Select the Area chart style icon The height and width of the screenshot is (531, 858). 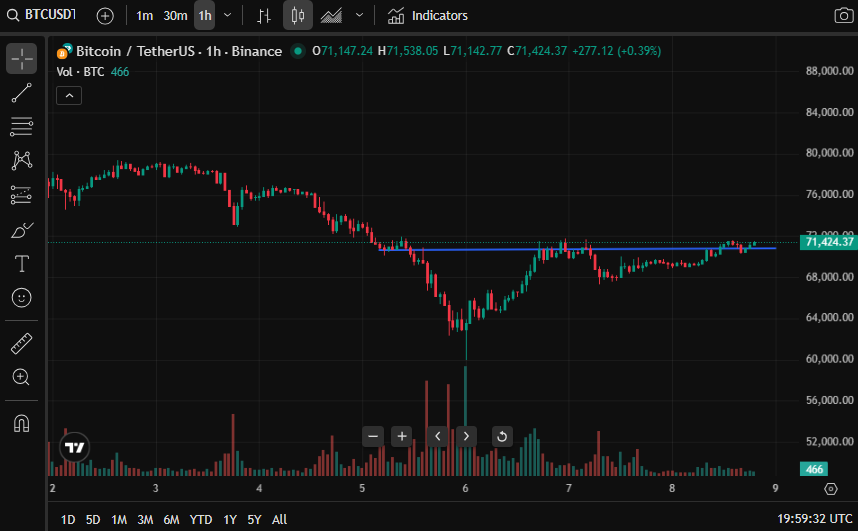(331, 16)
